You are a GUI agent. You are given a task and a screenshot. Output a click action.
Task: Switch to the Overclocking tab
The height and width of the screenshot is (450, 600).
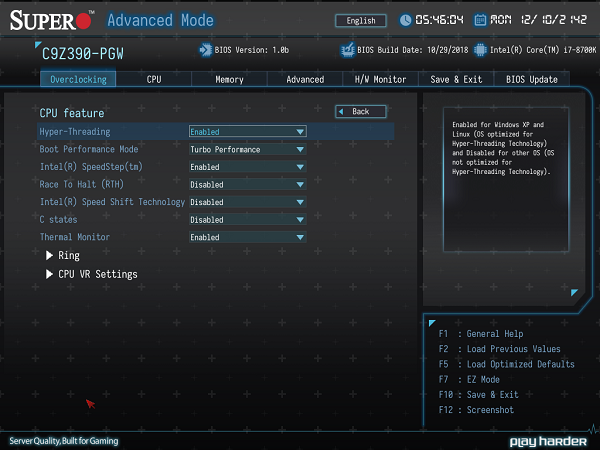[x=78, y=79]
